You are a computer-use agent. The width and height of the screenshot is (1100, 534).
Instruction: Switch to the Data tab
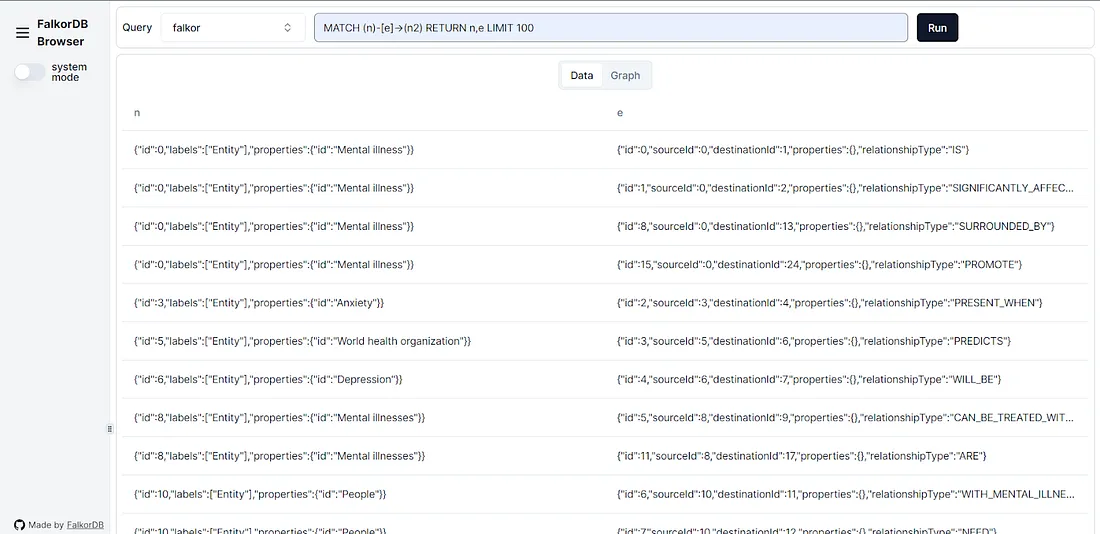(582, 76)
